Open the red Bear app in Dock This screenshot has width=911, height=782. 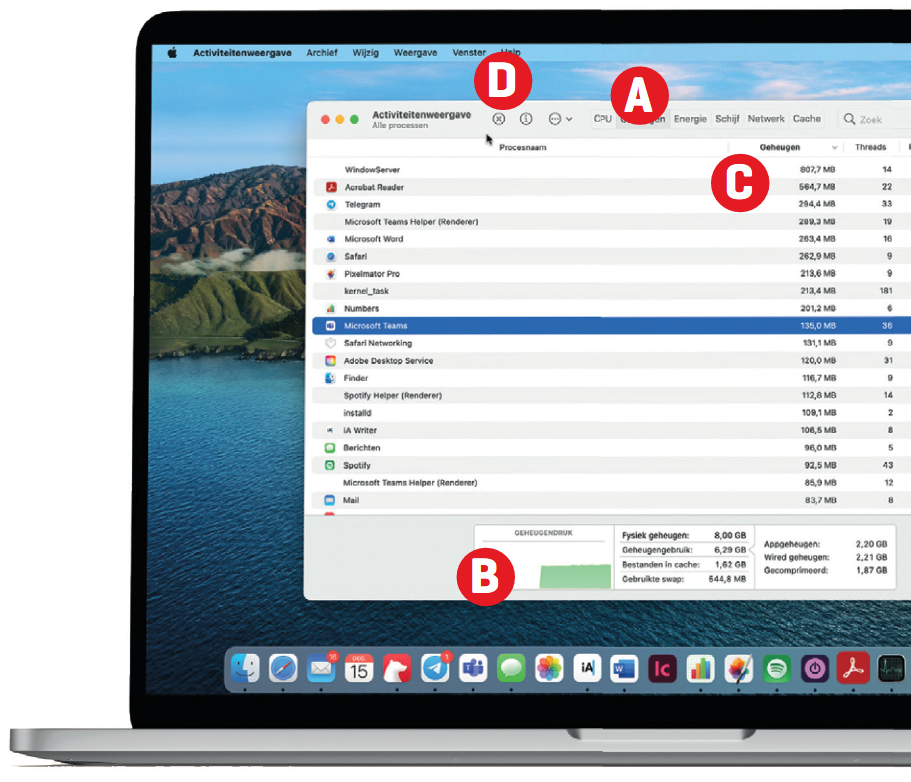click(x=397, y=668)
